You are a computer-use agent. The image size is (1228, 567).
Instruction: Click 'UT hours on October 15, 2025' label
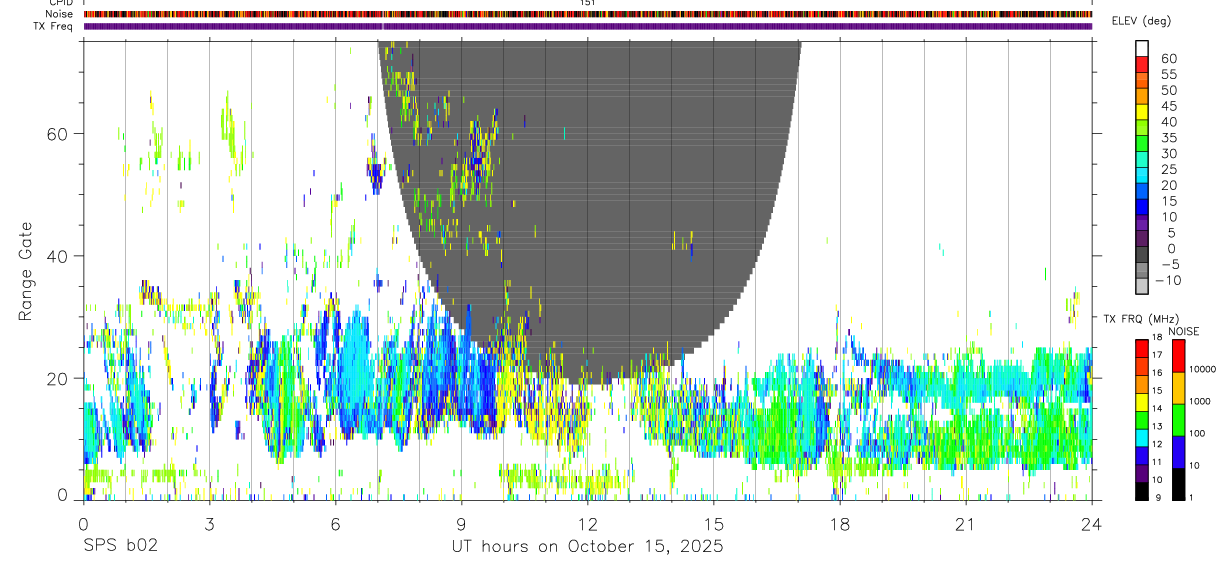coord(587,547)
